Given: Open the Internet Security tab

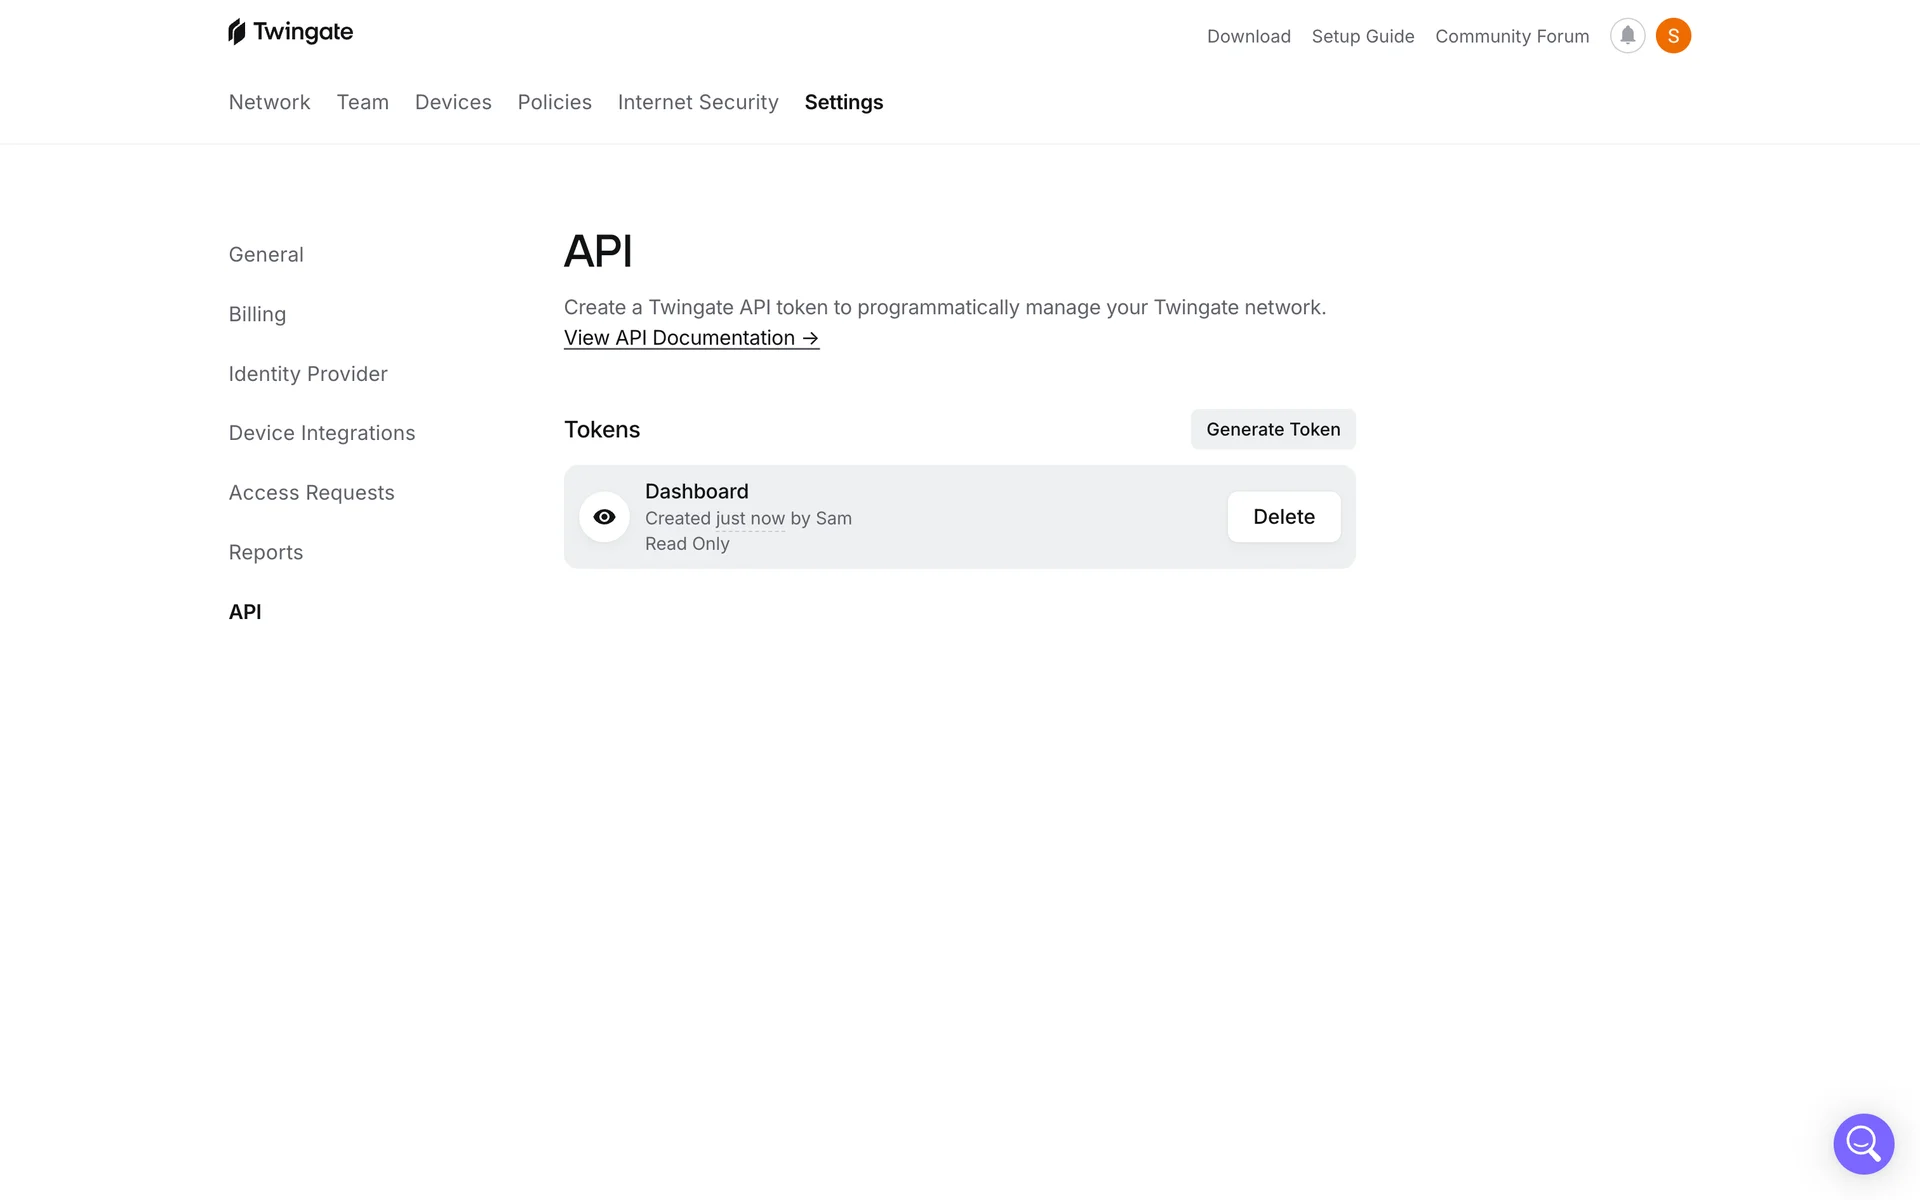Looking at the screenshot, I should tap(698, 102).
